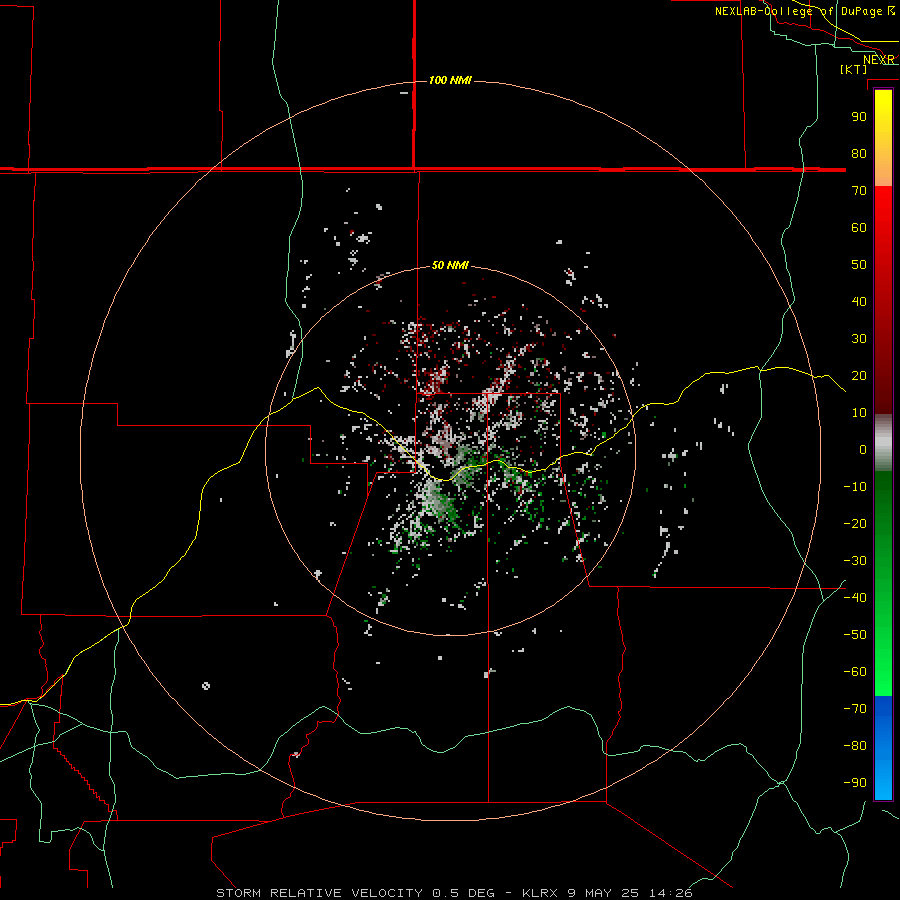Click the -70 value on velocity scale
The width and height of the screenshot is (900, 900).
tap(855, 709)
